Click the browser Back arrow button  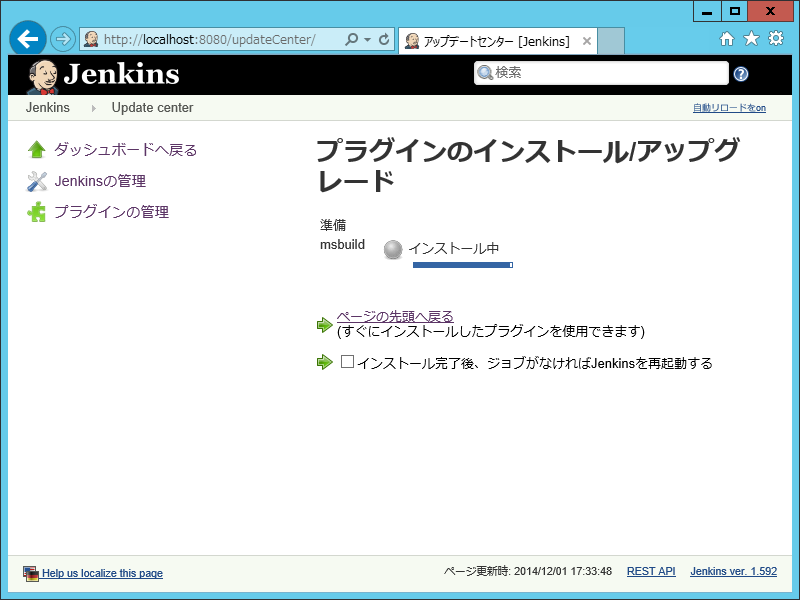tap(28, 38)
